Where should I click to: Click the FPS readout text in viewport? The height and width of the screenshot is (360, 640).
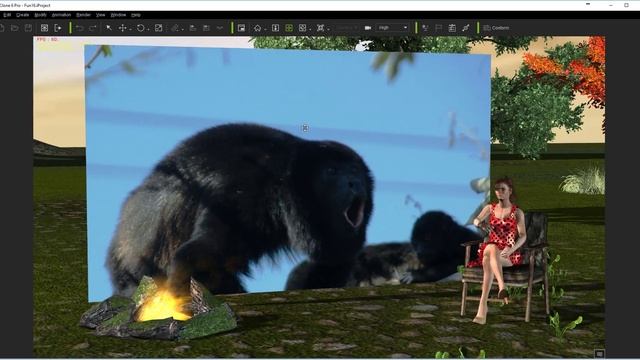48,40
